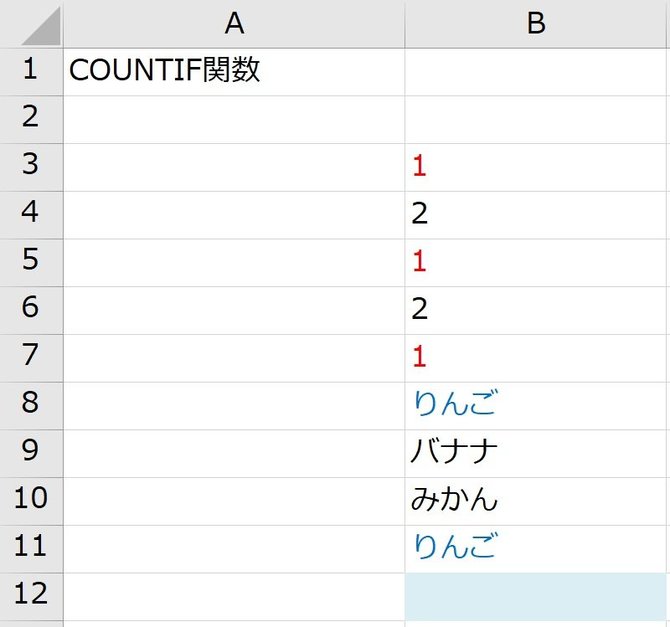Click empty cell A2

tap(234, 120)
